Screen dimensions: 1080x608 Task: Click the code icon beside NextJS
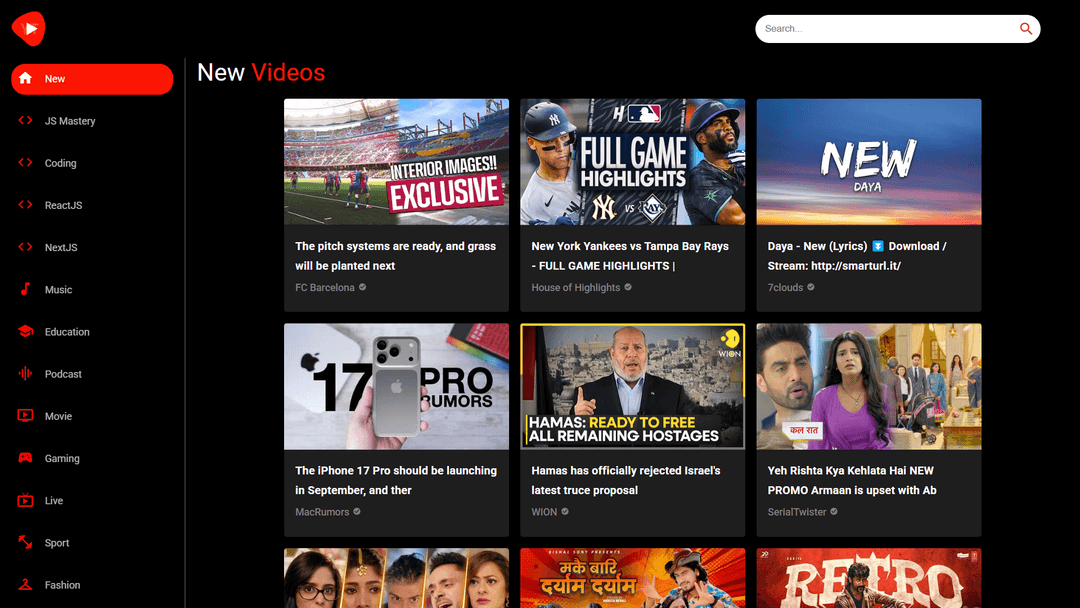tap(25, 247)
